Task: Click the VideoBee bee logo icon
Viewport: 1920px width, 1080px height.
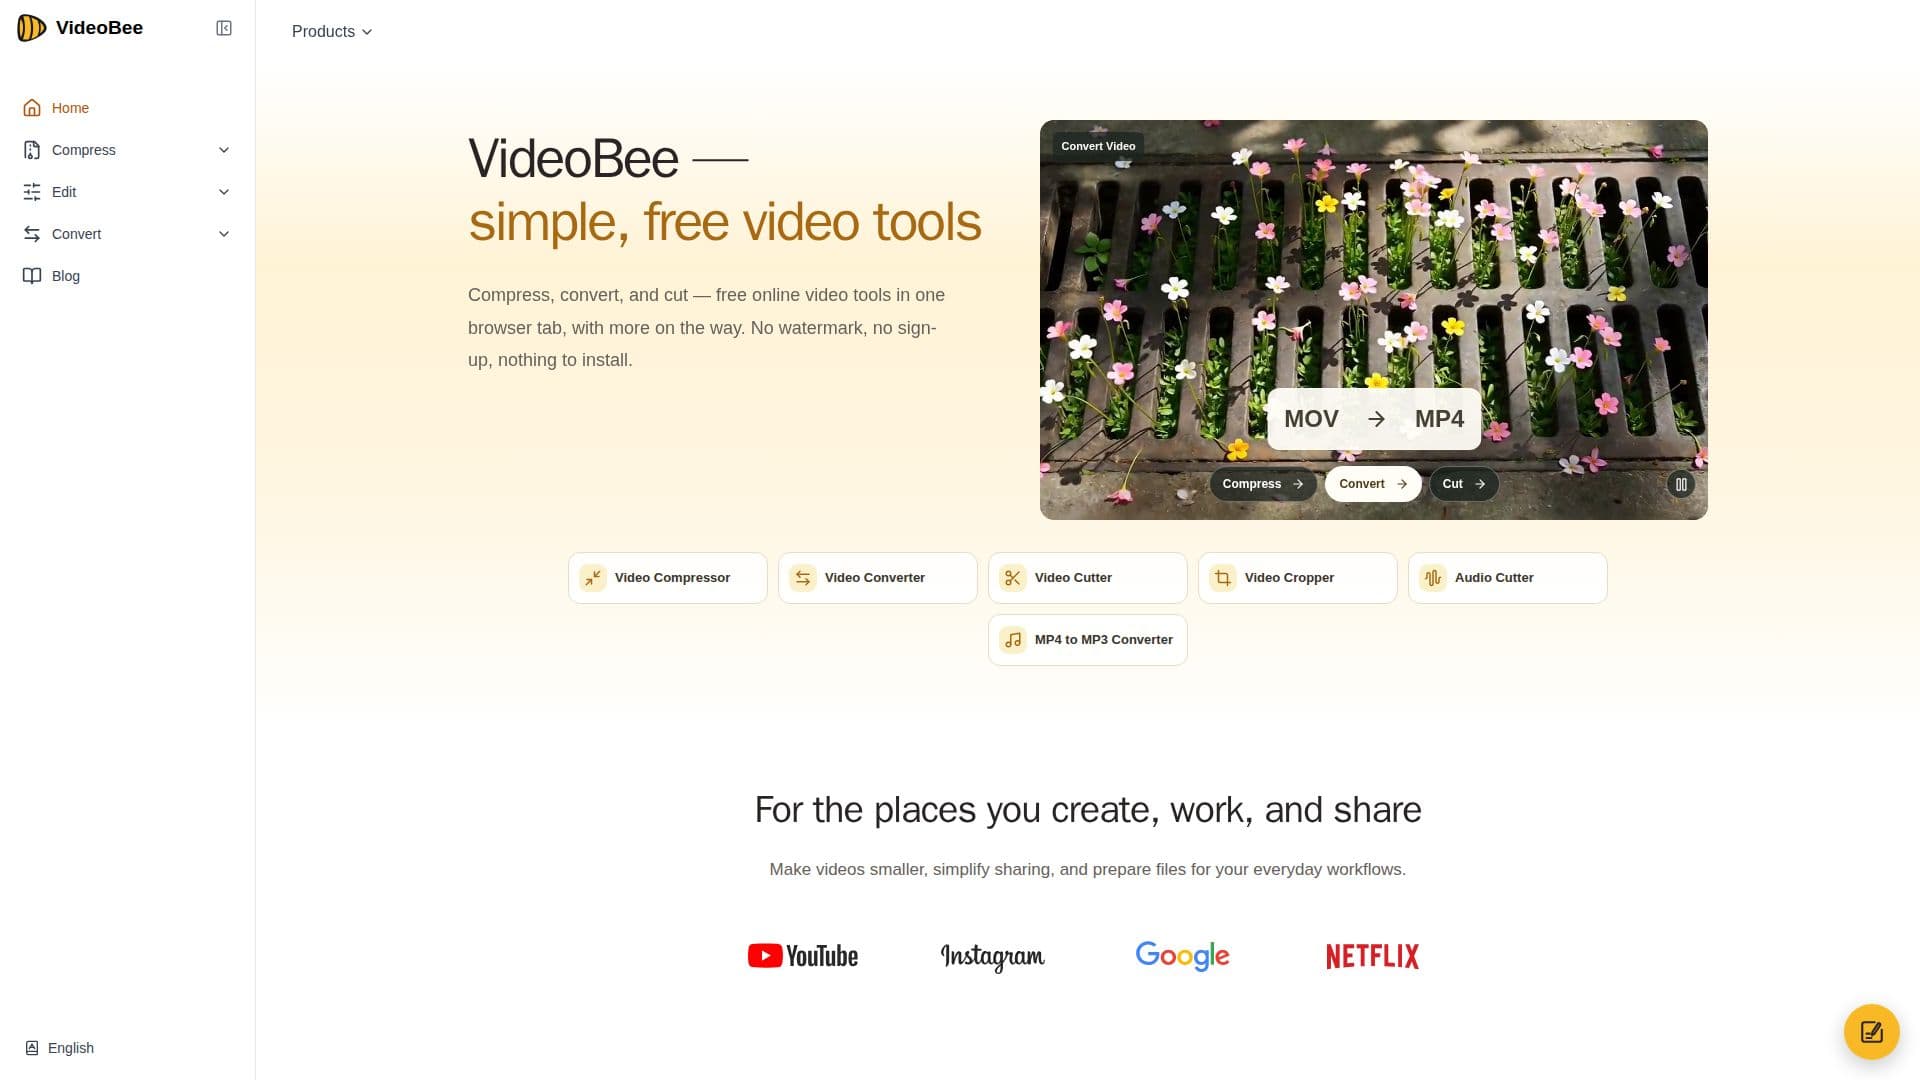Action: tap(31, 28)
